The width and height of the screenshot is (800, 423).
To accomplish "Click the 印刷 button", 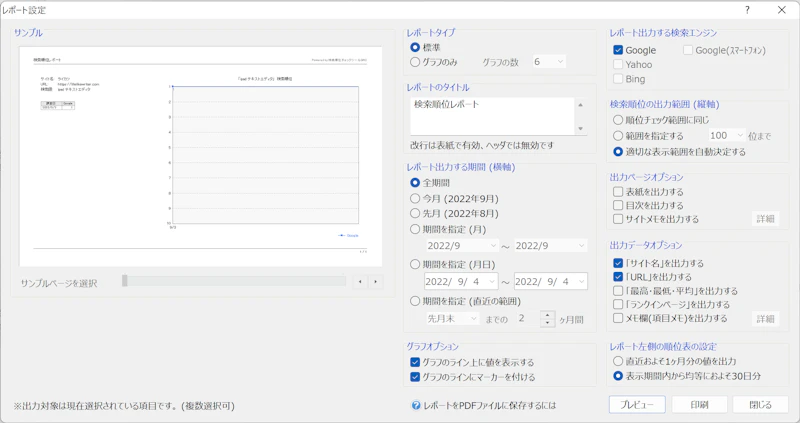I will coord(699,405).
